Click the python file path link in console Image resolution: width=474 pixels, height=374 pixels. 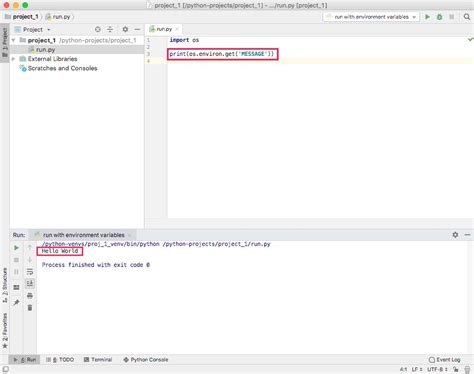(x=217, y=244)
